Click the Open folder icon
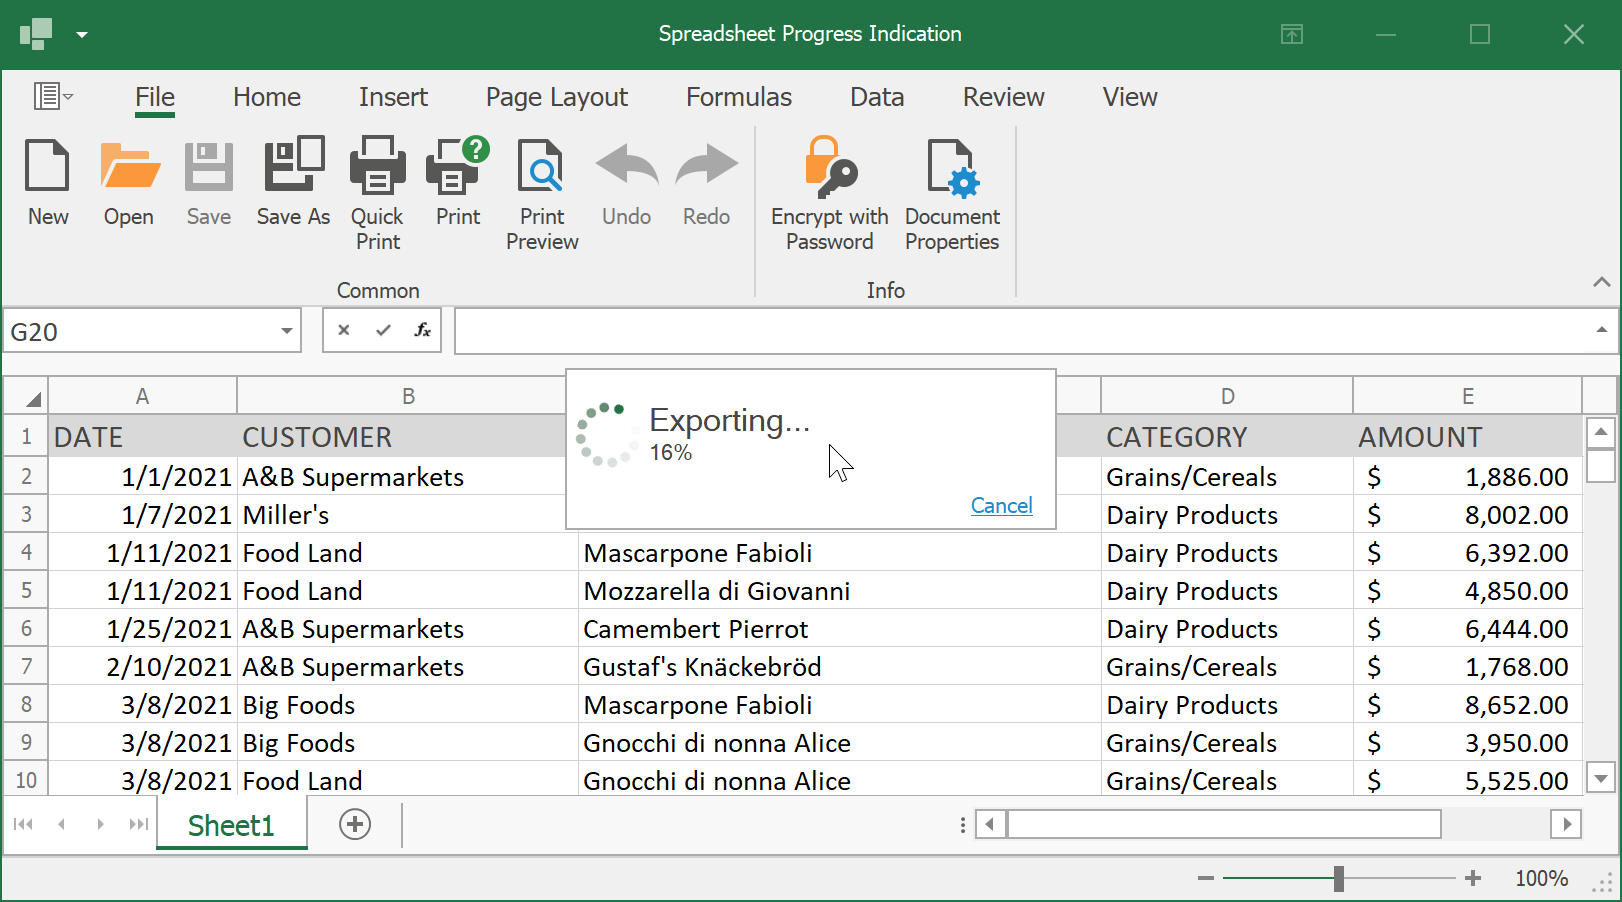This screenshot has height=902, width=1622. point(129,166)
